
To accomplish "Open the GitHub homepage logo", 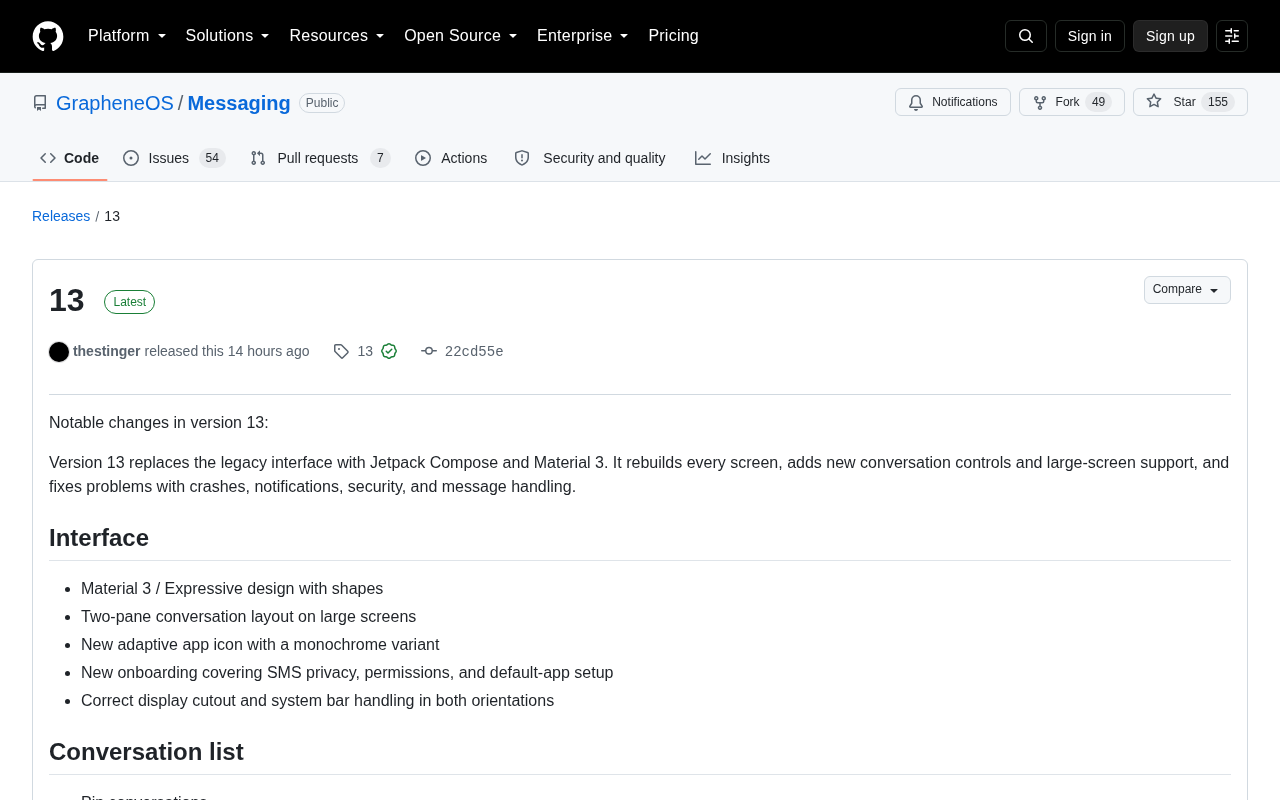I will [x=48, y=36].
